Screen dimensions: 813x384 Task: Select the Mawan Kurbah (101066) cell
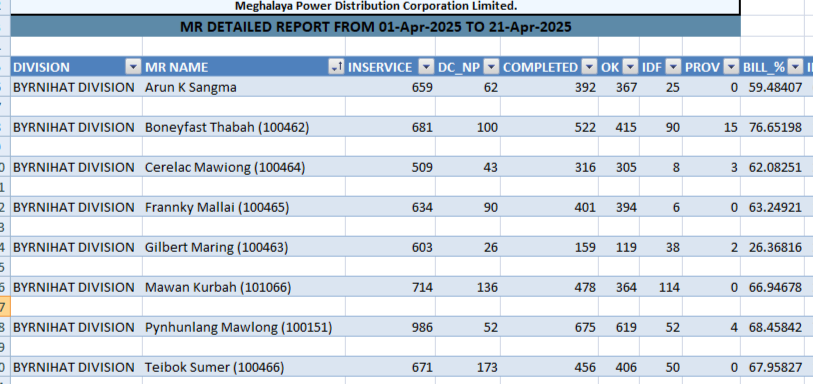click(244, 287)
